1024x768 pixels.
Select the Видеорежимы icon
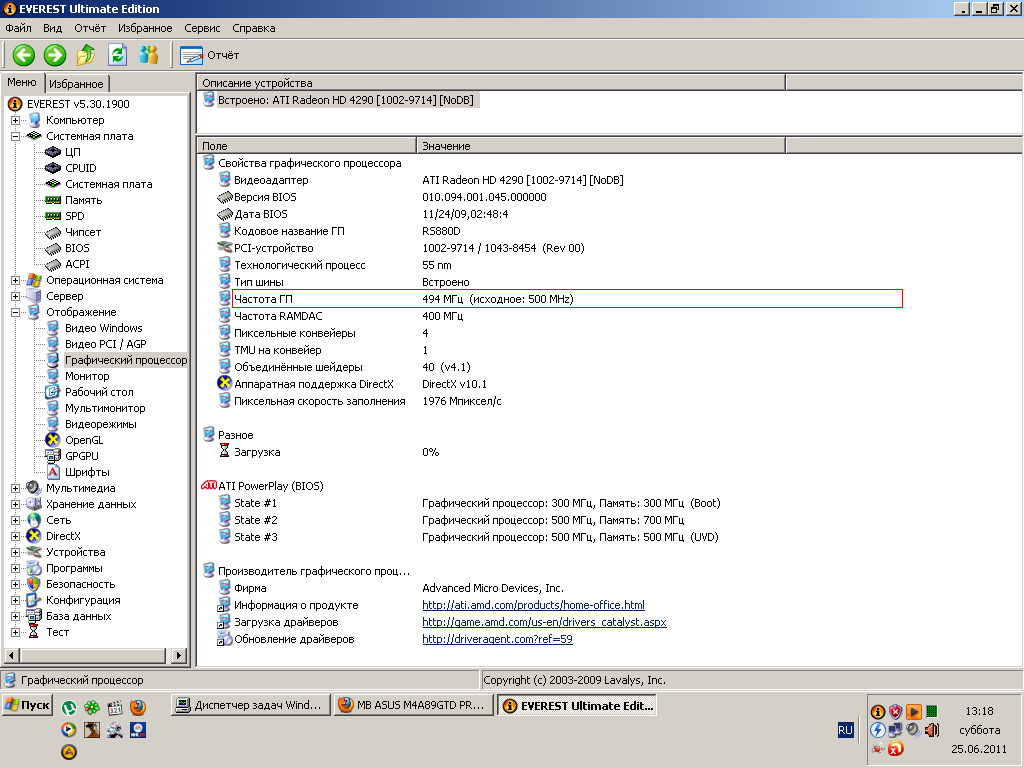[53, 424]
